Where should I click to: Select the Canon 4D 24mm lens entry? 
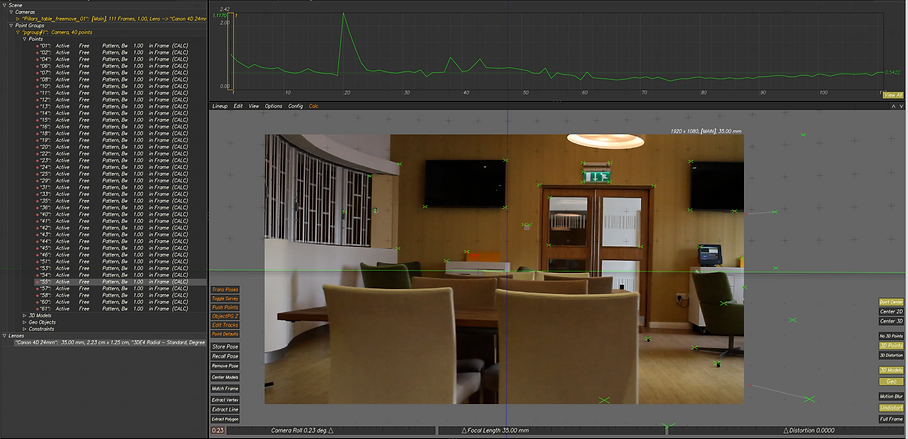pyautogui.click(x=109, y=343)
